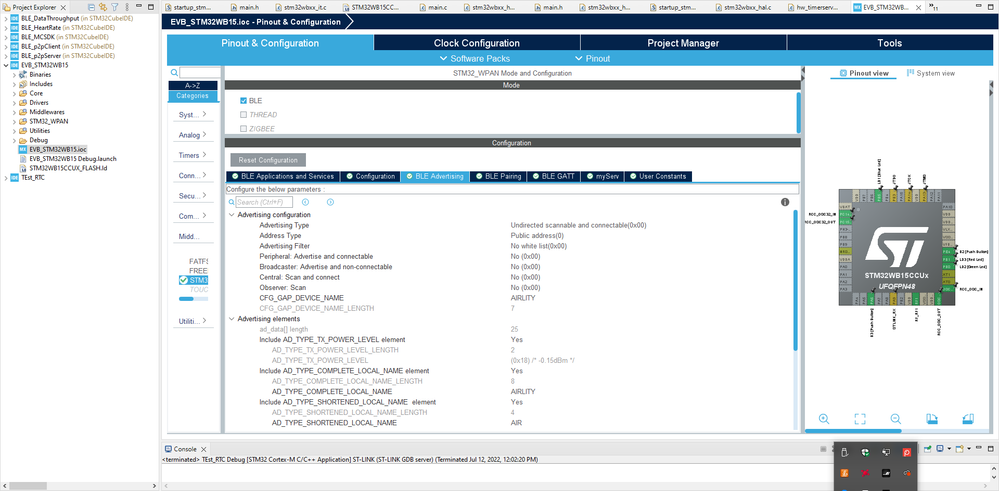This screenshot has height=491, width=999.
Task: Click the orange tray icon
Action: click(x=844, y=473)
